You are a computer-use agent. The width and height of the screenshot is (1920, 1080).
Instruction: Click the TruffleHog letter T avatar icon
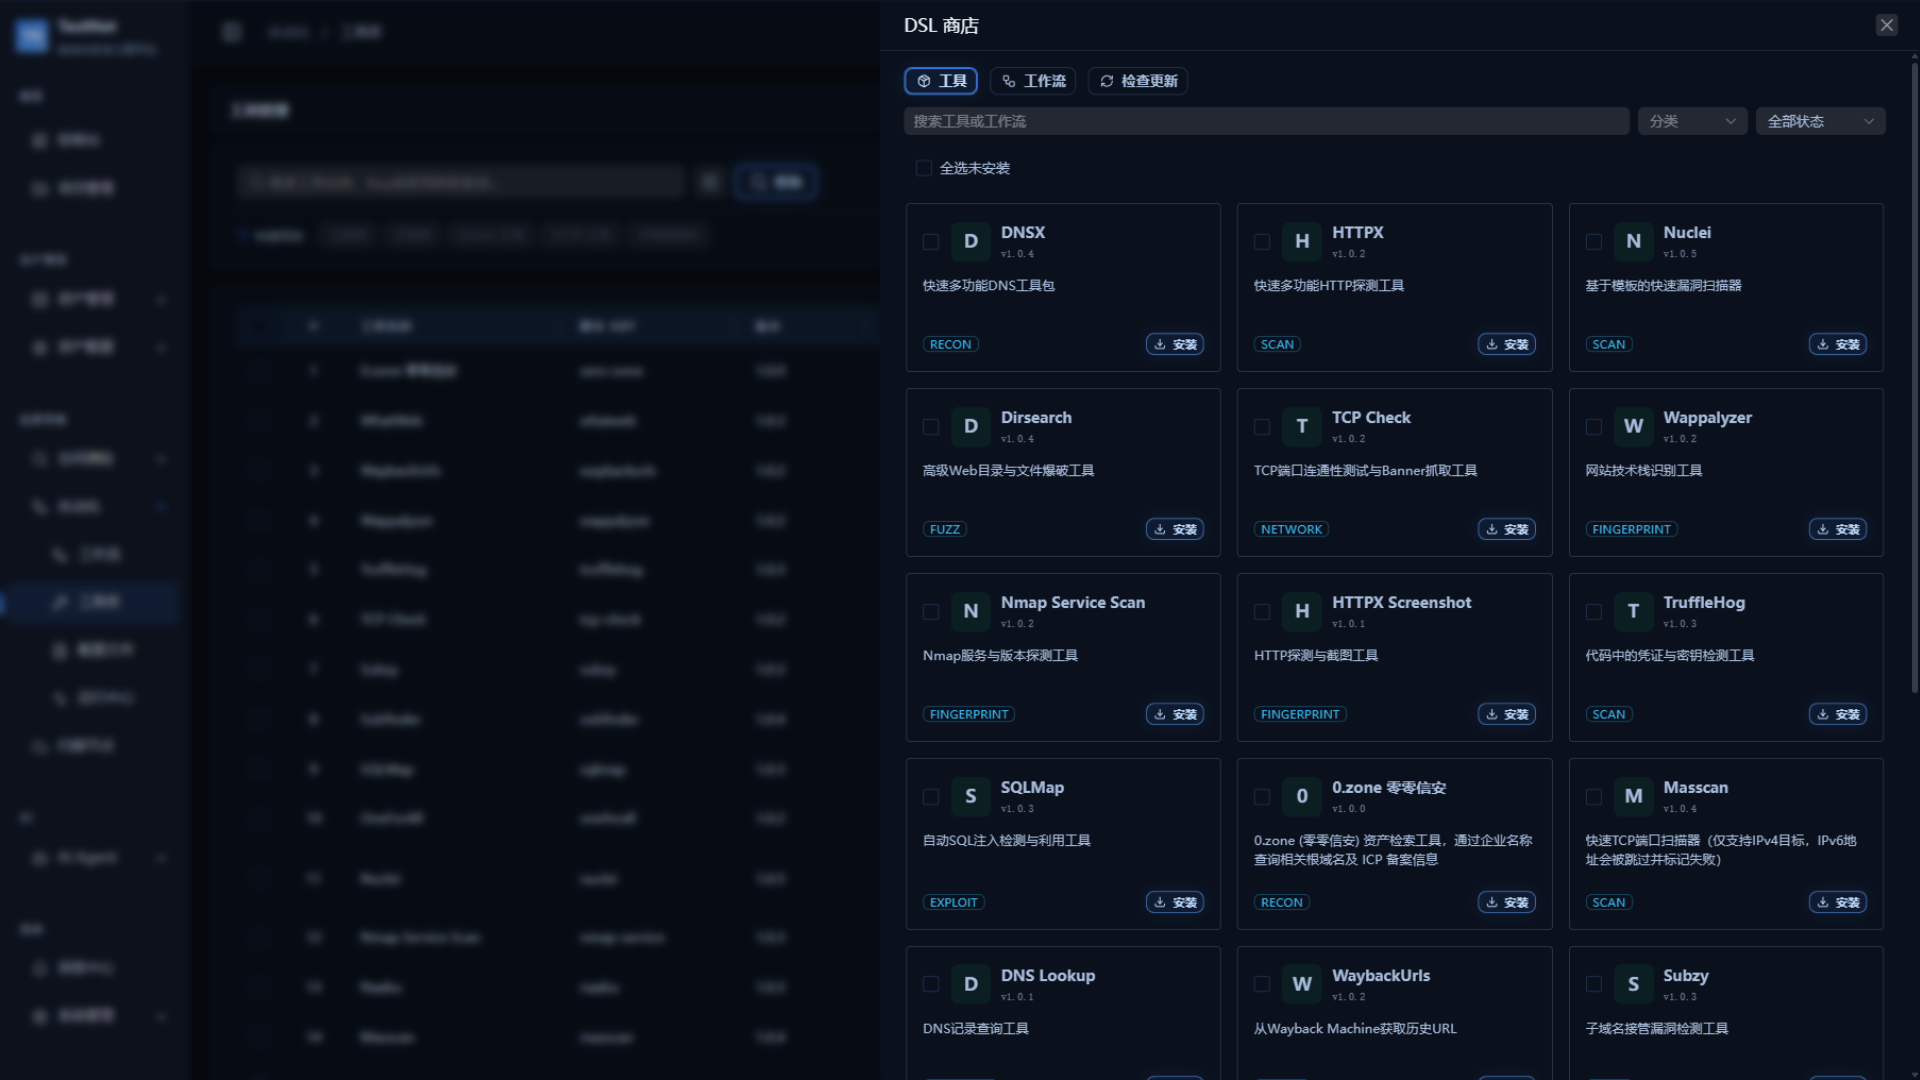(x=1633, y=611)
